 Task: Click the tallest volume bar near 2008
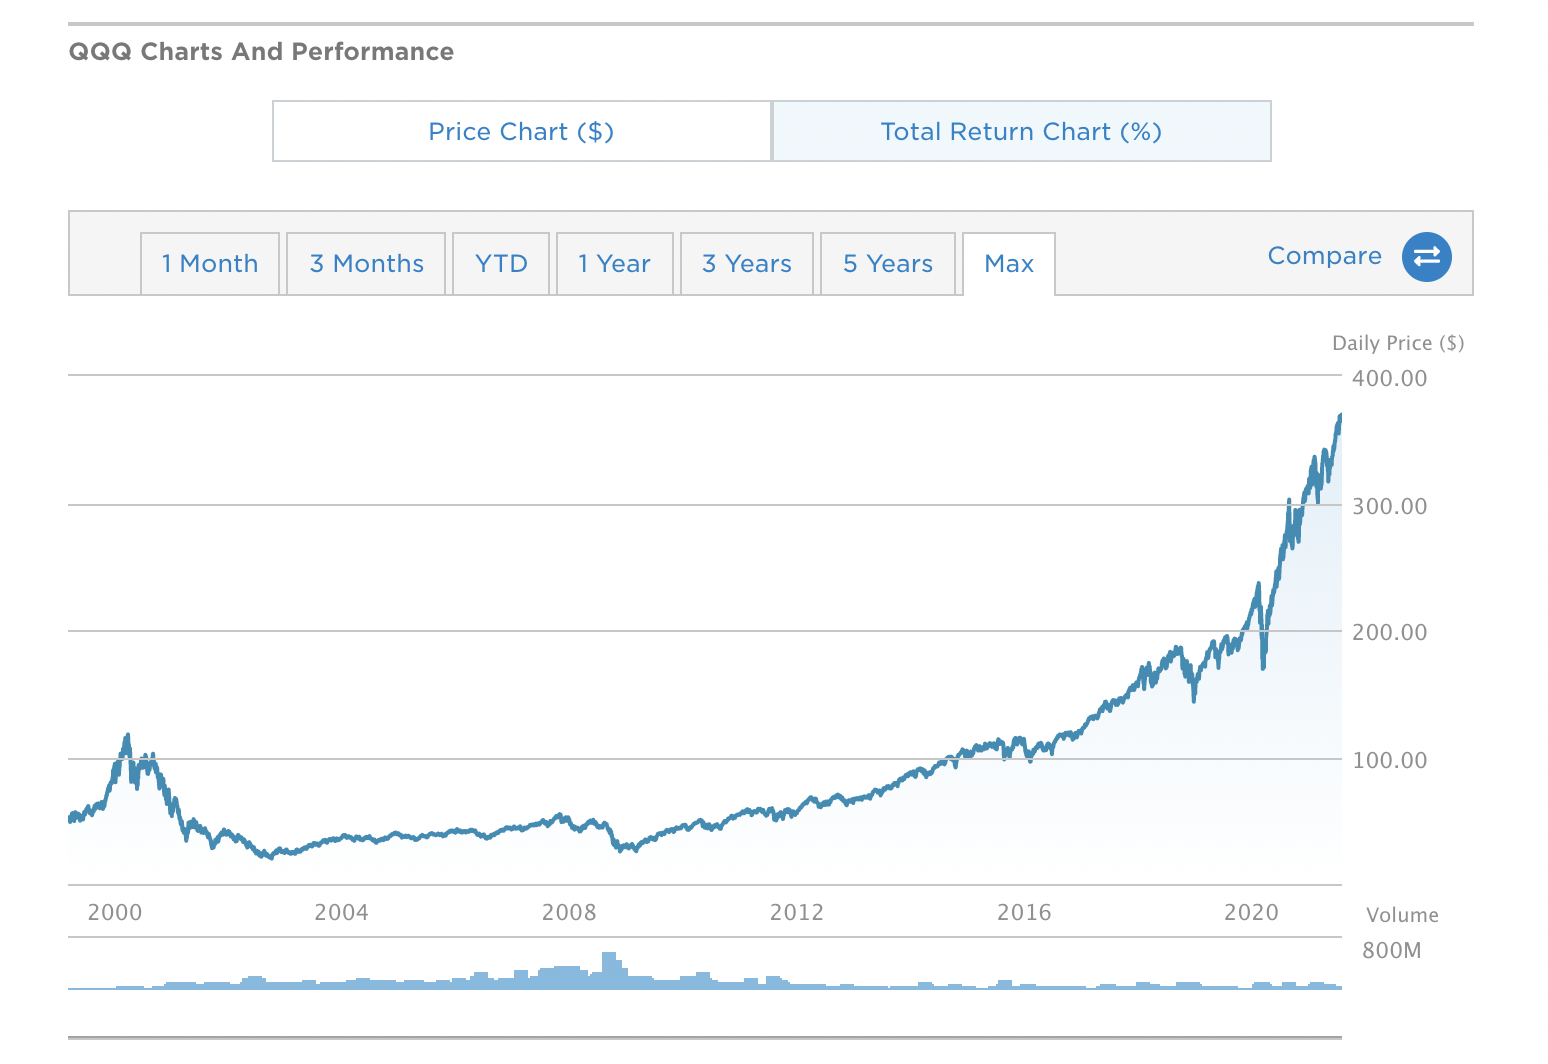[x=610, y=970]
